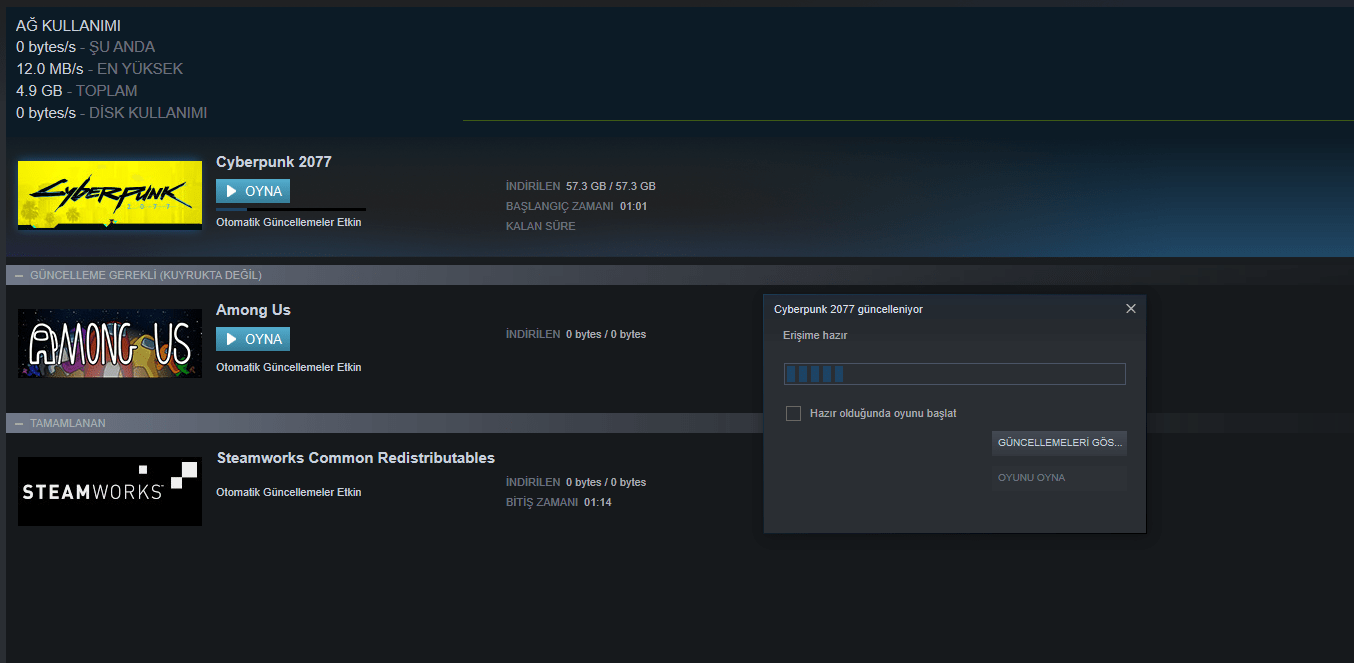Viewport: 1354px width, 663px height.
Task: Click Steamworks Common Redistributables title
Action: pyautogui.click(x=356, y=458)
